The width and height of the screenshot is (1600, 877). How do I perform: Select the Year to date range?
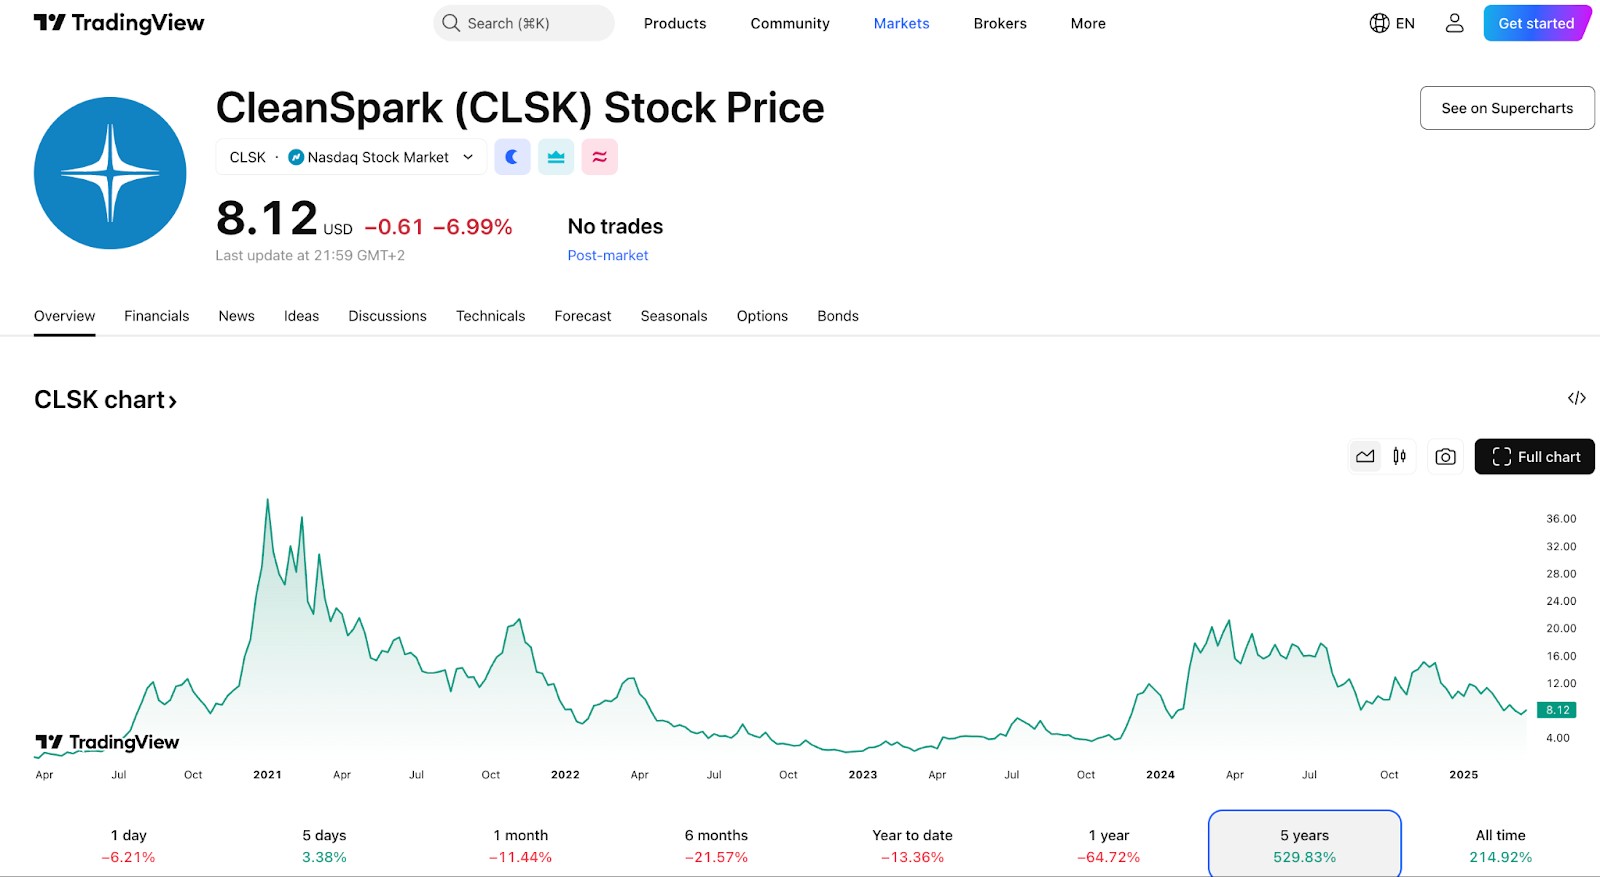912,846
